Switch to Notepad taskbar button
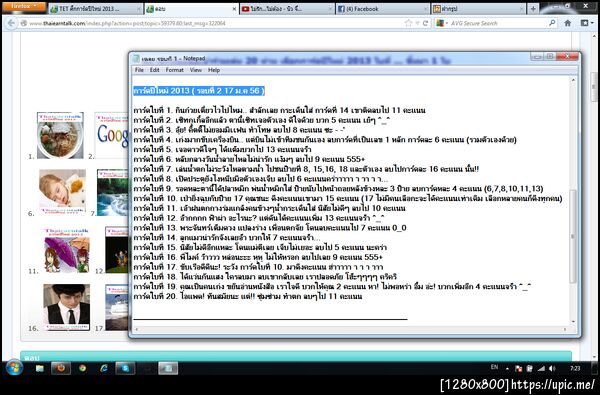Viewport: 600px width, 395px height. point(168,368)
